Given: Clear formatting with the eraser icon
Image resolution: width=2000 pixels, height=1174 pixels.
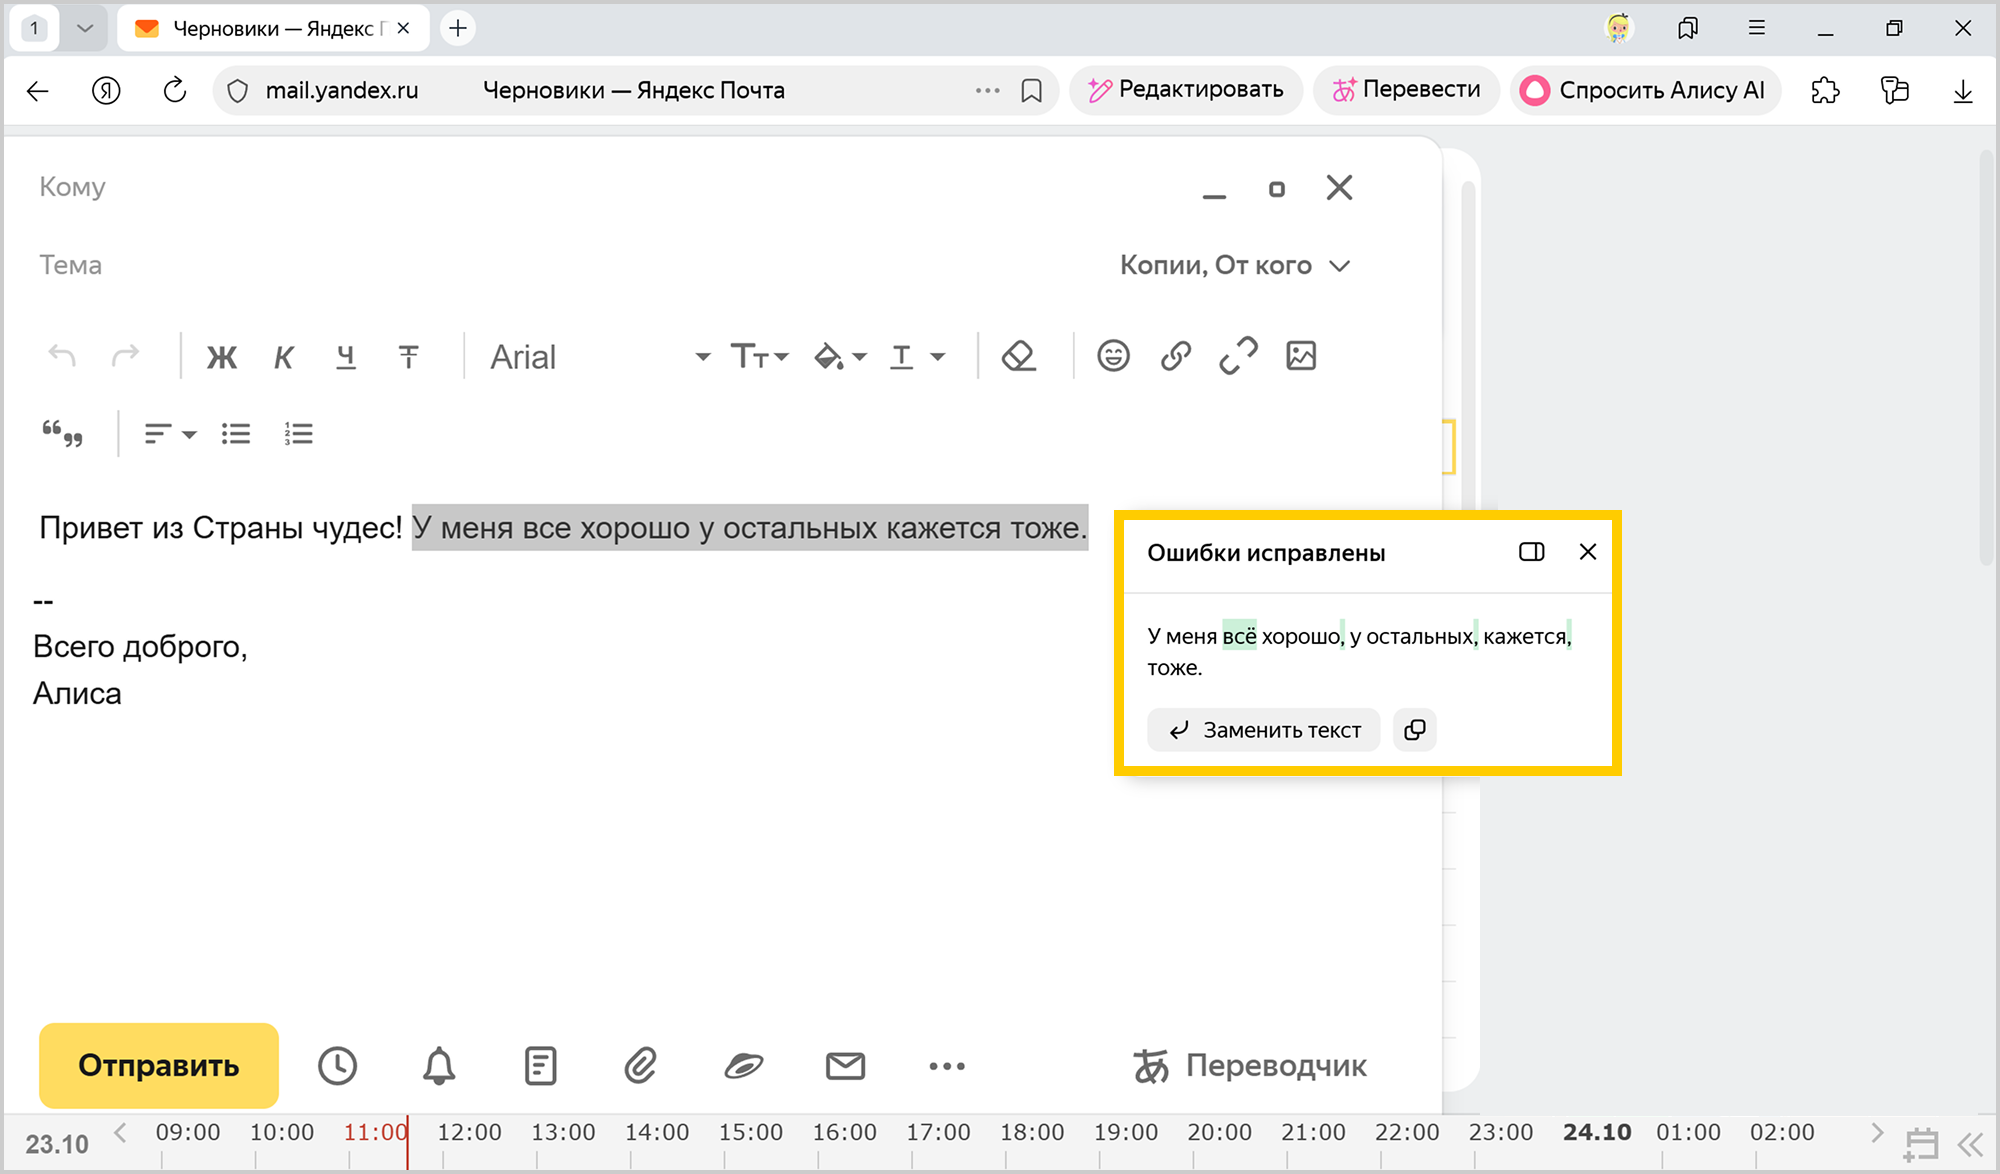Looking at the screenshot, I should [1018, 356].
